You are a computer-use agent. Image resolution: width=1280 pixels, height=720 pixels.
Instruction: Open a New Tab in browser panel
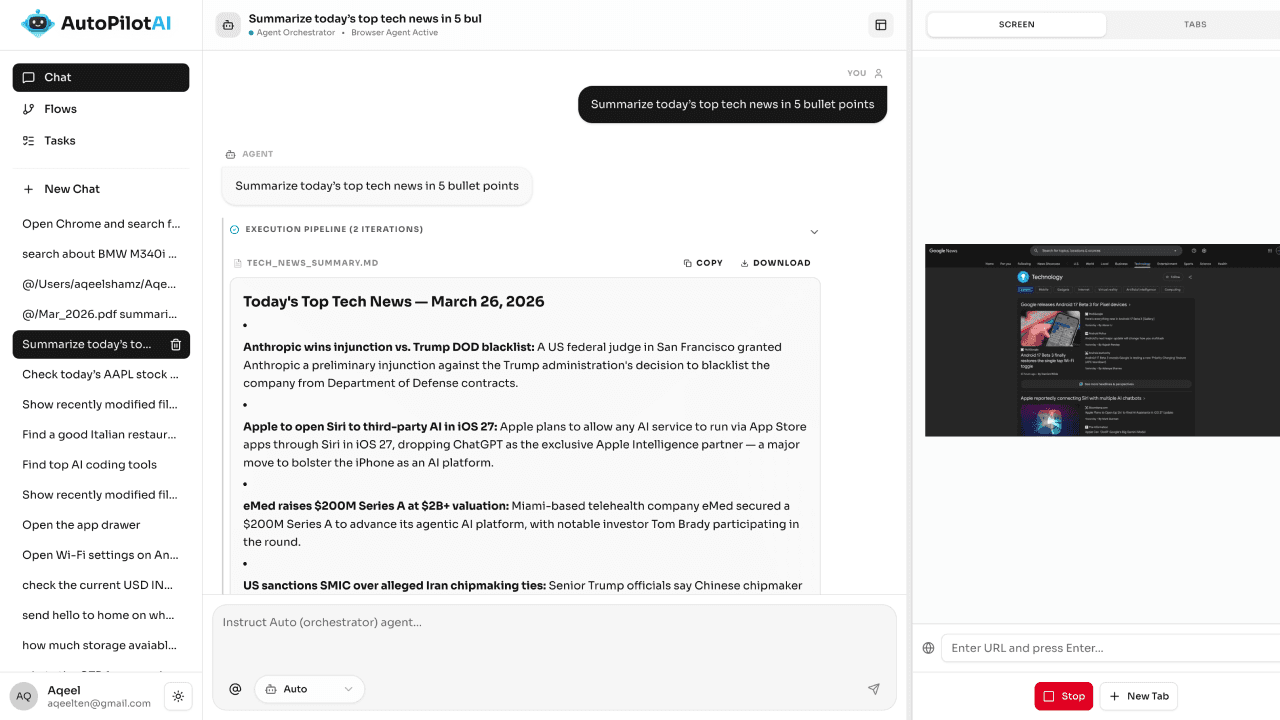[x=1139, y=696]
